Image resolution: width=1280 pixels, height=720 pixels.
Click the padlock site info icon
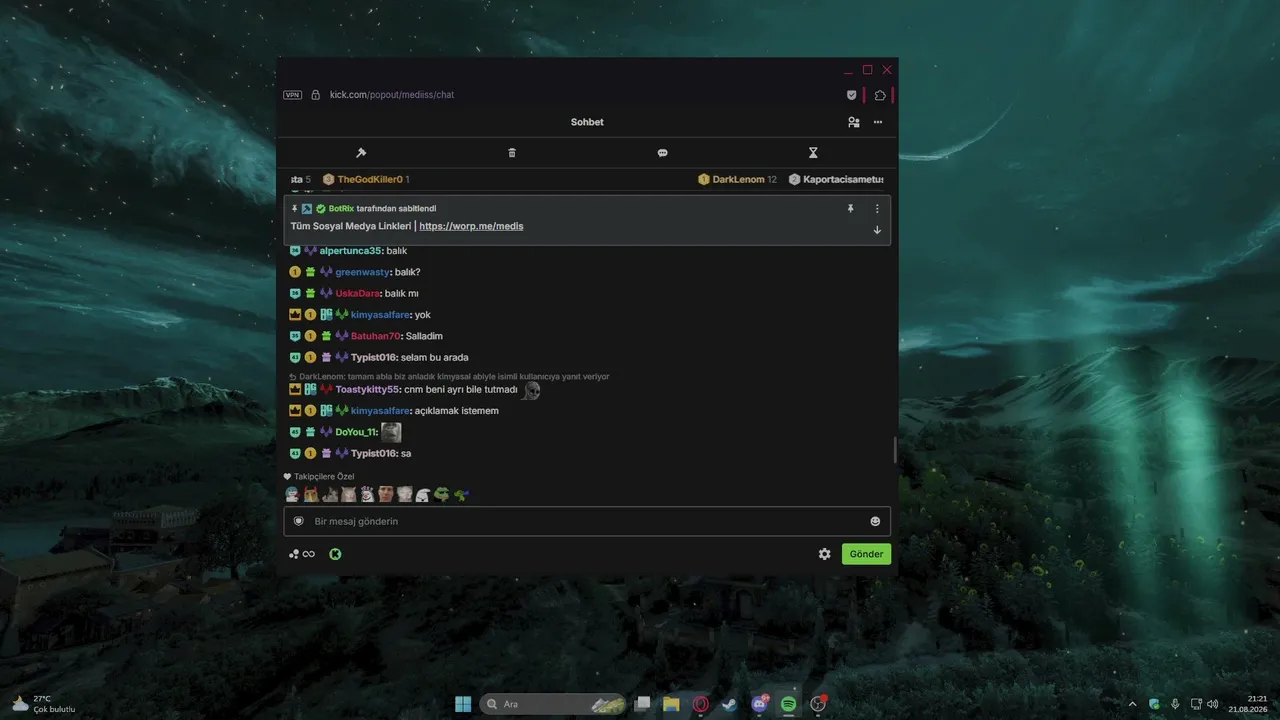tap(315, 95)
